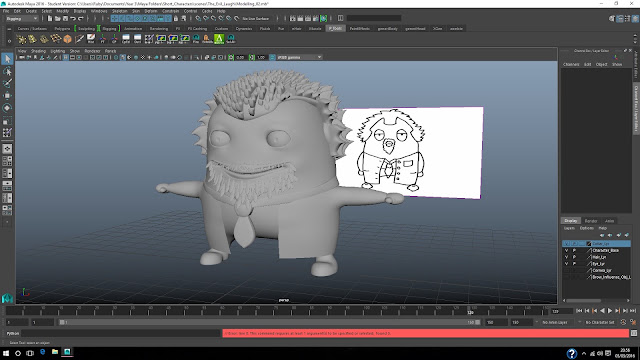The image size is (640, 360).
Task: Toggle playback P of Hair_Lyr layer
Action: [x=574, y=257]
